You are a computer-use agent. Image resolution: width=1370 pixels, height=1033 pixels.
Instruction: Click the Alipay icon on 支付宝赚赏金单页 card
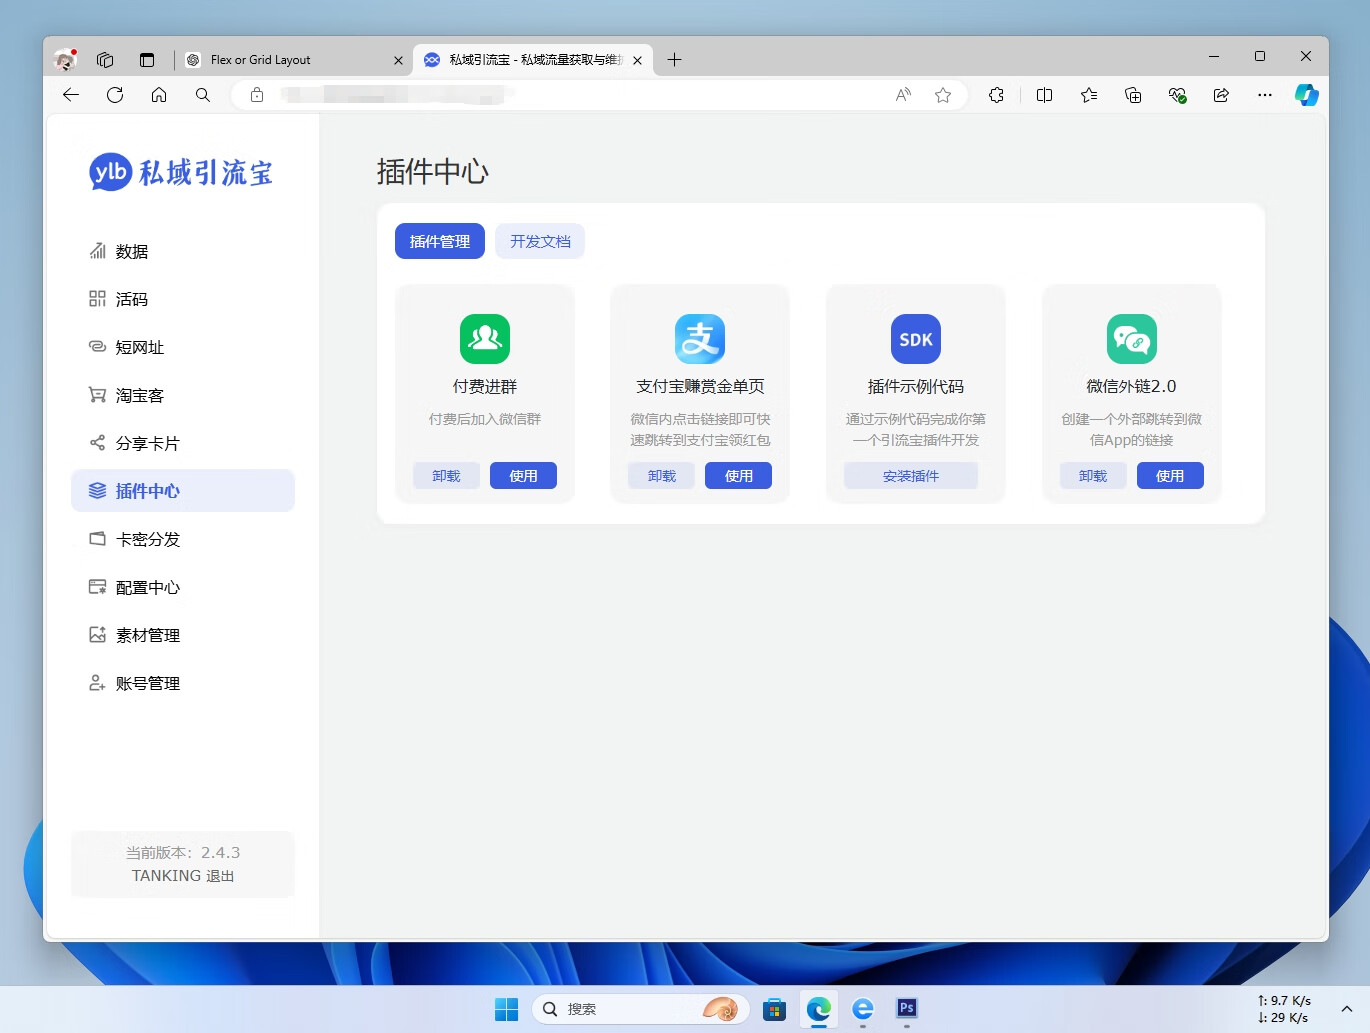pyautogui.click(x=699, y=339)
